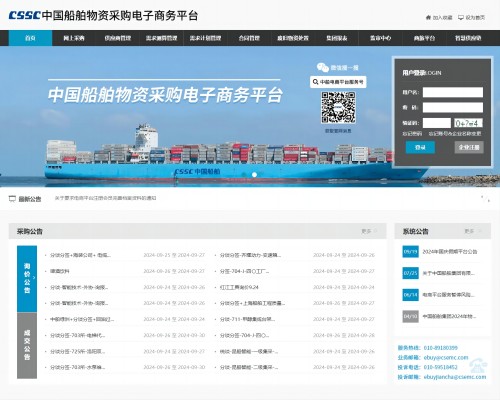
Task: Focus the 密码 input field
Action: click(x=453, y=107)
